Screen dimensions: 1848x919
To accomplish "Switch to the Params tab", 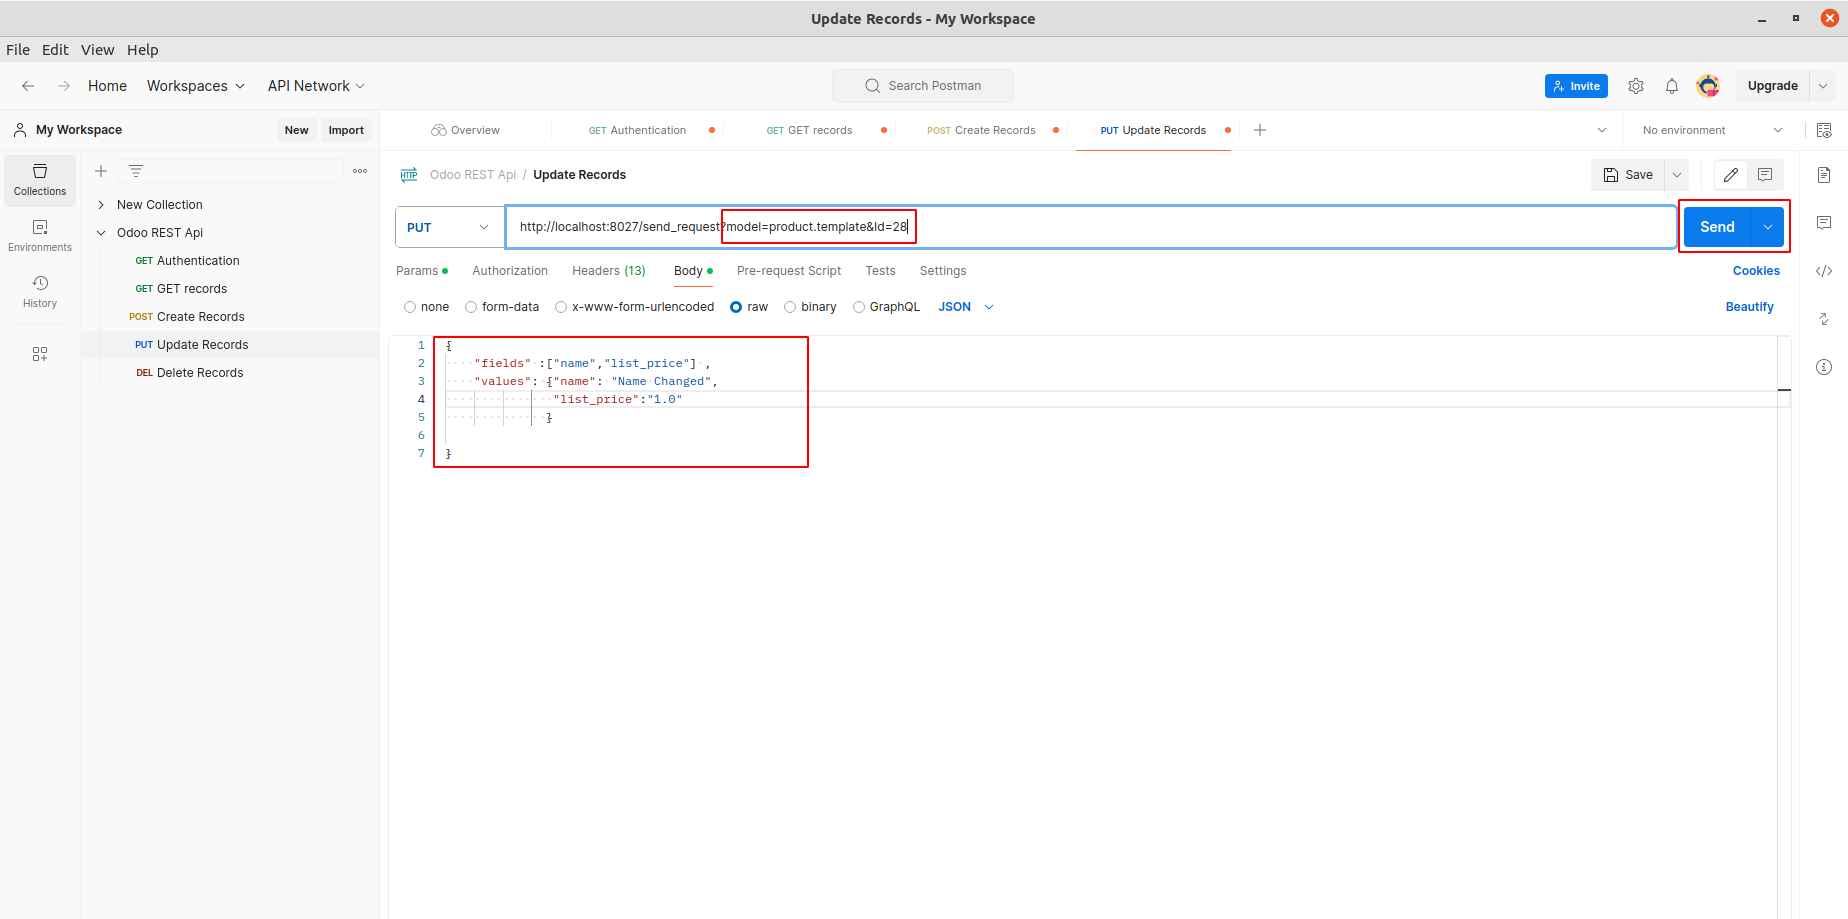I will 421,271.
